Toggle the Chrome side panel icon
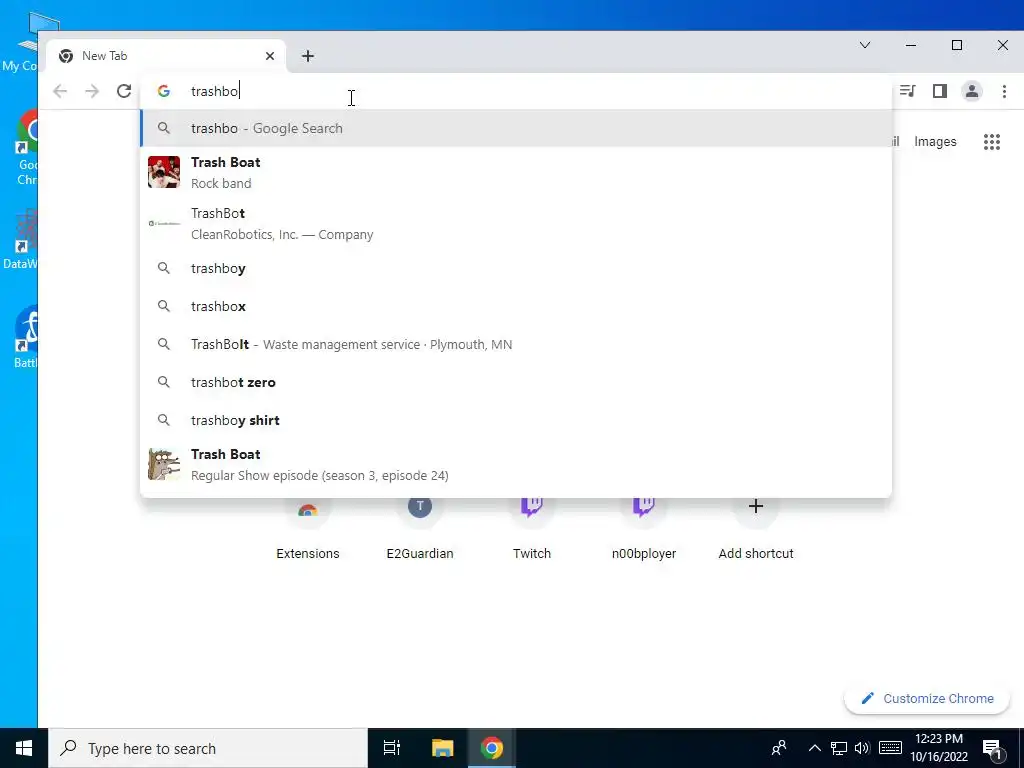The height and width of the screenshot is (768, 1024). coord(940,91)
